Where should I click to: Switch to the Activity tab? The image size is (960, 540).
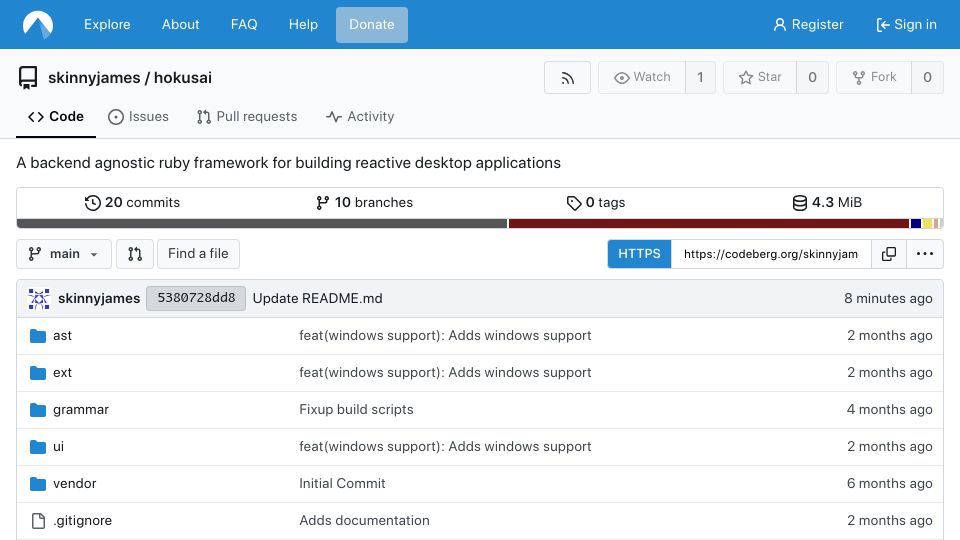tap(360, 116)
